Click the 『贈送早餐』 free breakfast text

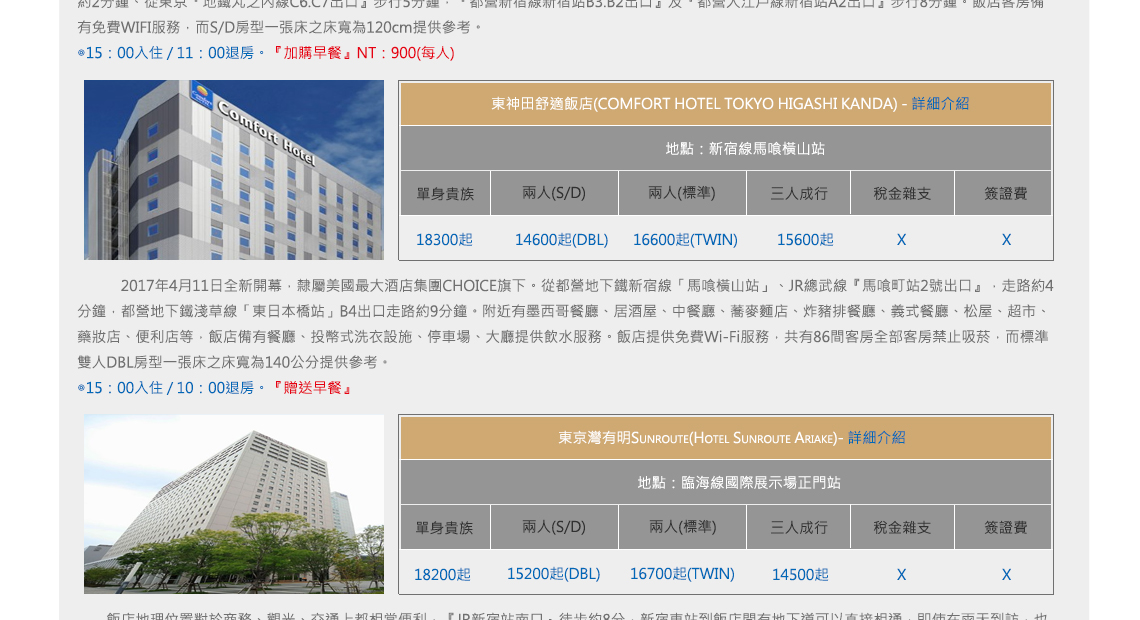point(312,388)
